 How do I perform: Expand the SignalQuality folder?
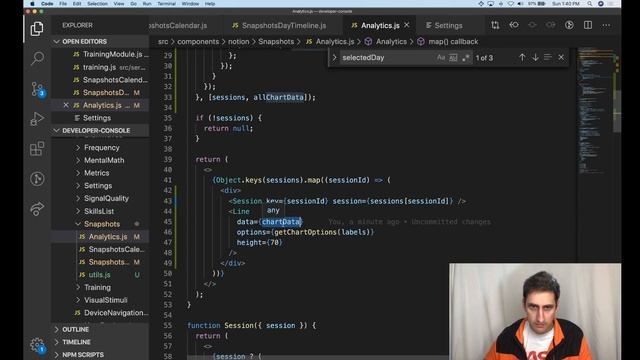(x=106, y=198)
